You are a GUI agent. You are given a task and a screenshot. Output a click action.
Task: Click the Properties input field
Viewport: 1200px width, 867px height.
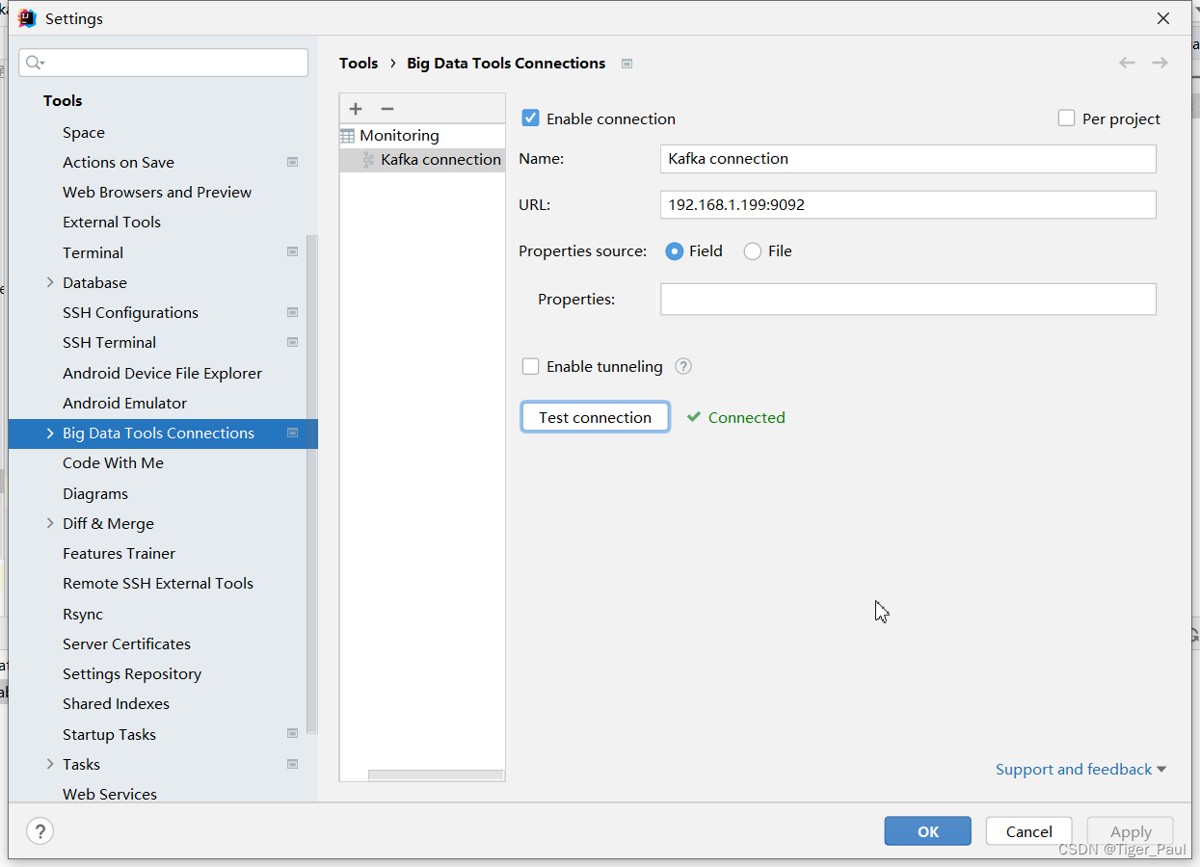[908, 299]
